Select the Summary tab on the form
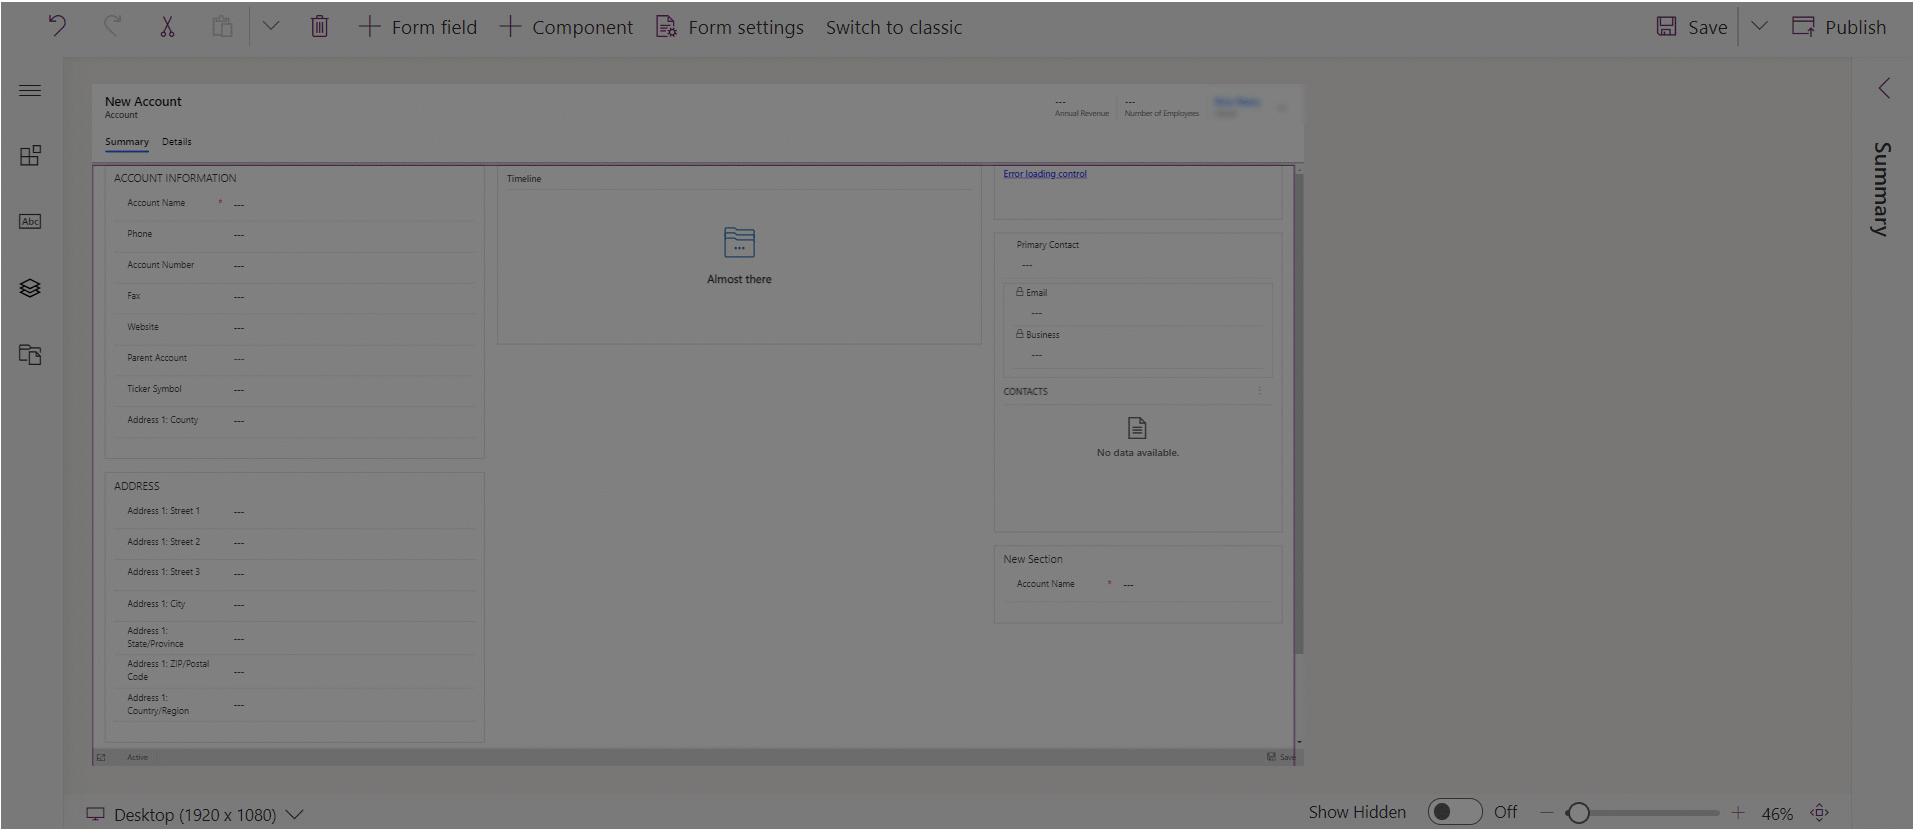 (127, 142)
